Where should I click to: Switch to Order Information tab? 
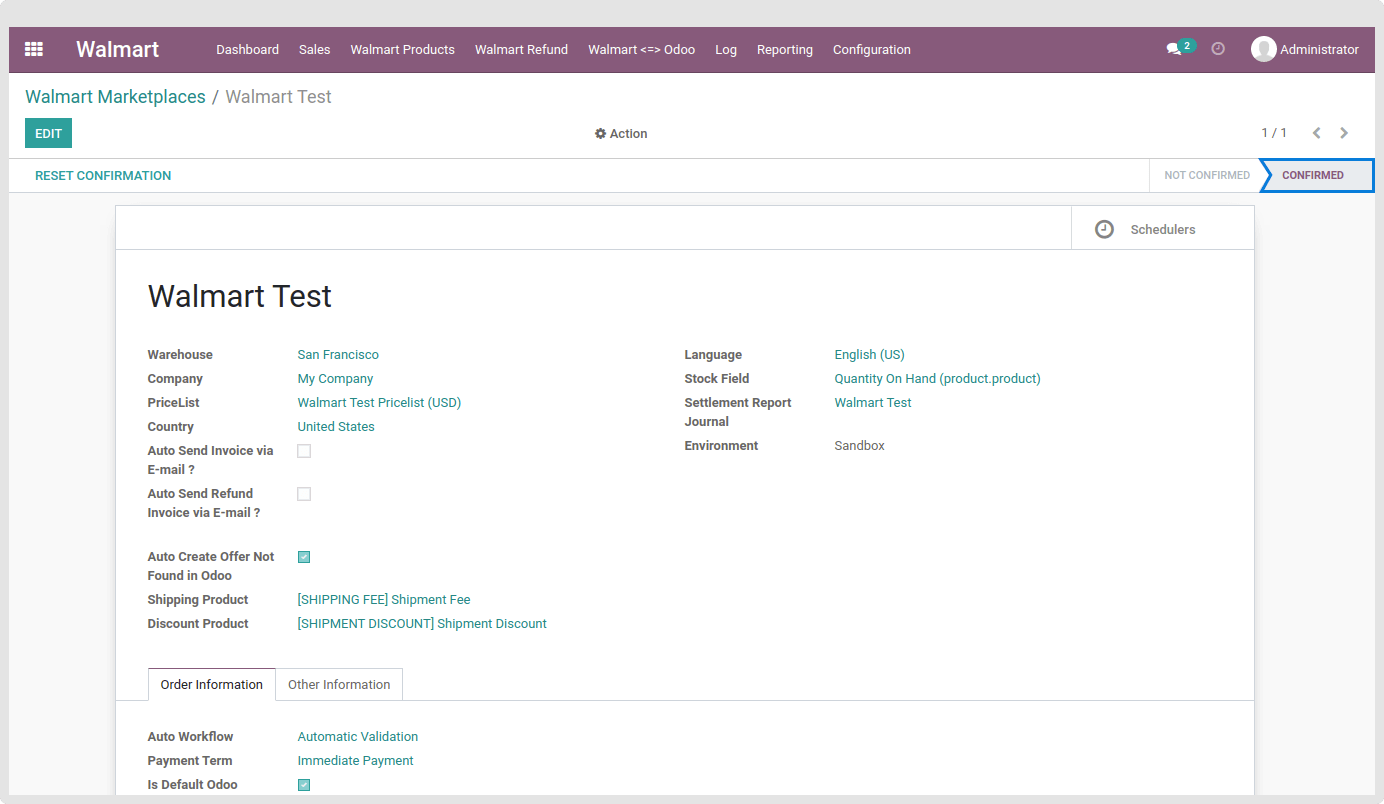[212, 685]
